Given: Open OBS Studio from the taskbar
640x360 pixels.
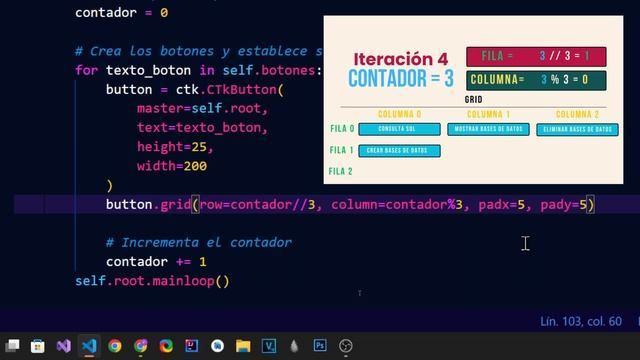Looking at the screenshot, I should click(x=346, y=346).
